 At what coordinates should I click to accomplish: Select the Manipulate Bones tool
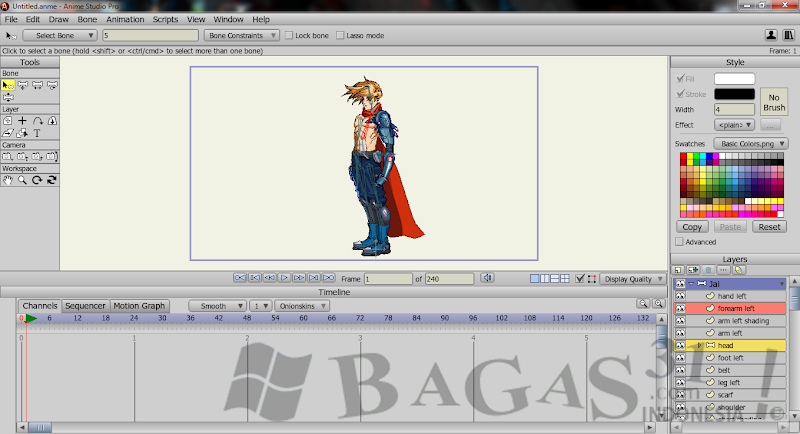(8, 97)
